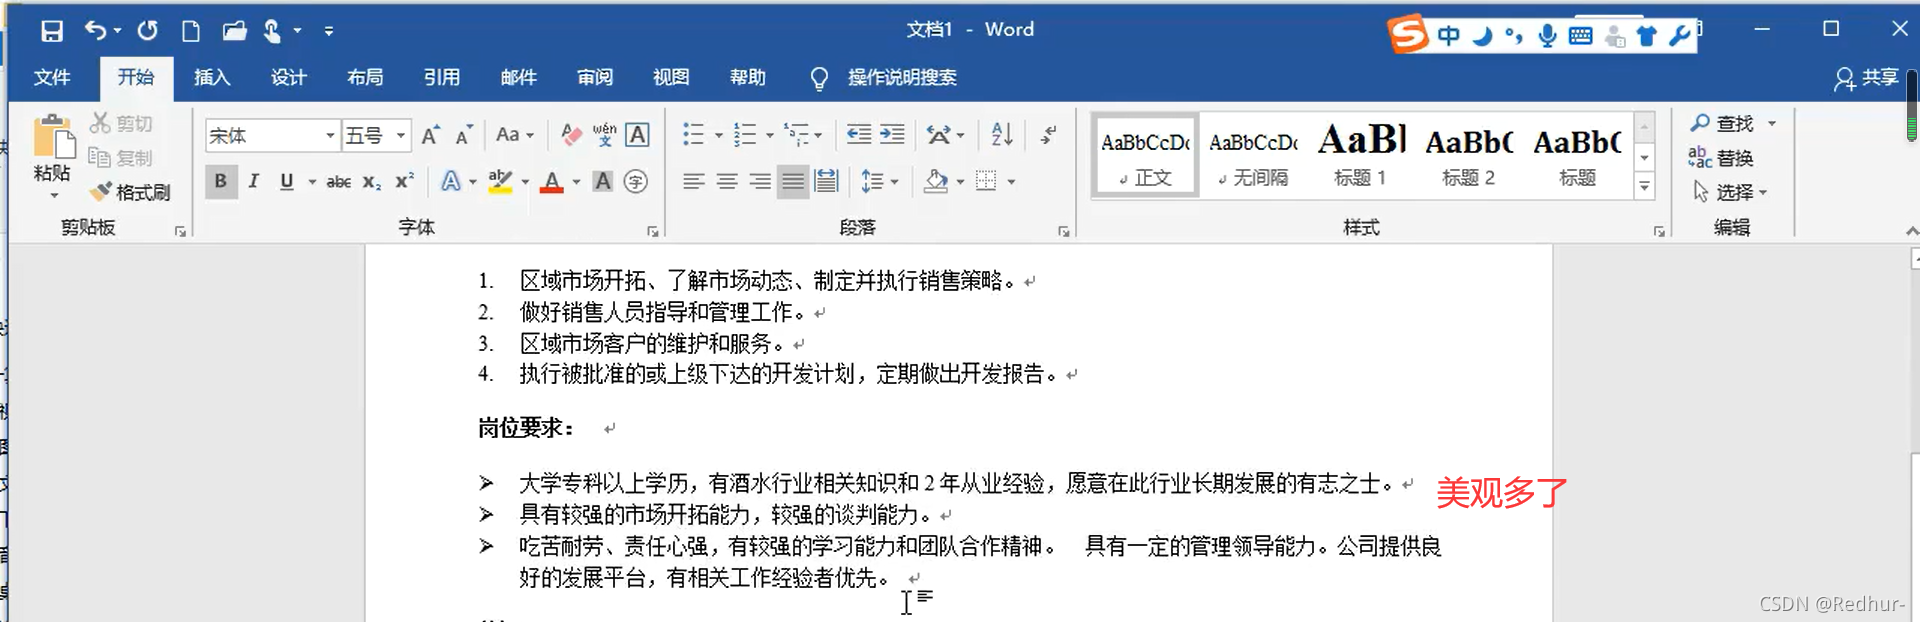Switch to the 审阅 review tab
The height and width of the screenshot is (622, 1920).
click(595, 78)
